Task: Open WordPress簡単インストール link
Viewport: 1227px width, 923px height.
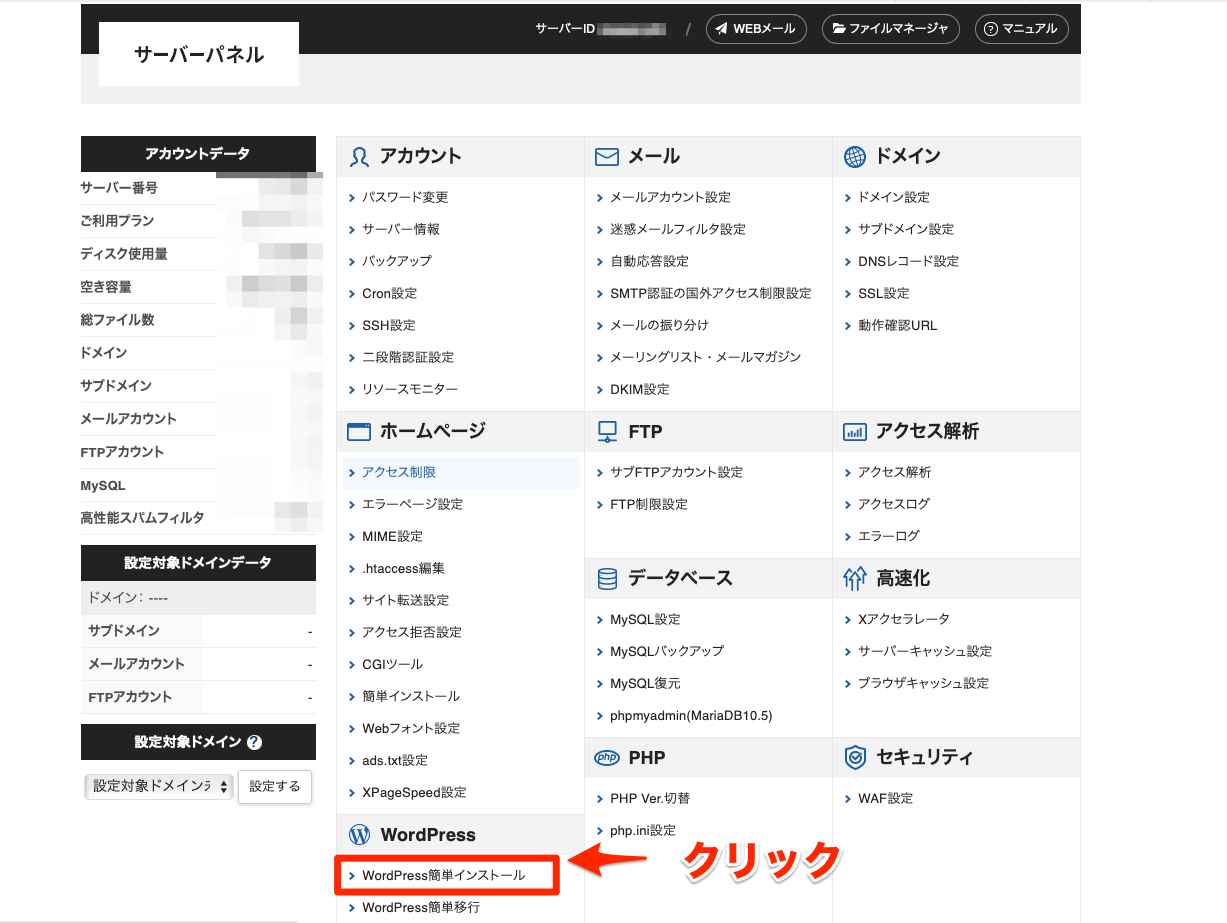Action: point(443,875)
